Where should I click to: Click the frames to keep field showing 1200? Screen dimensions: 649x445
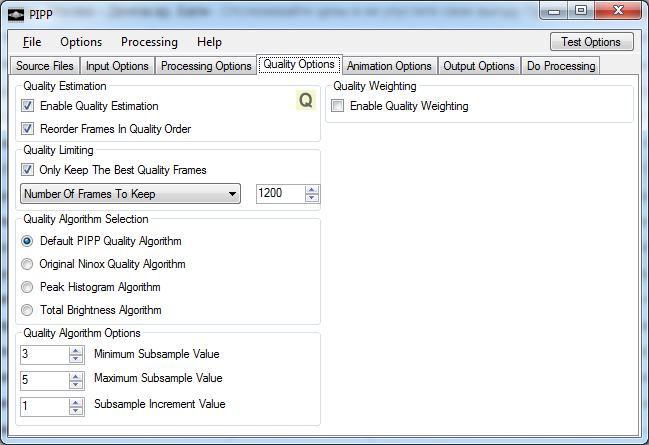280,194
